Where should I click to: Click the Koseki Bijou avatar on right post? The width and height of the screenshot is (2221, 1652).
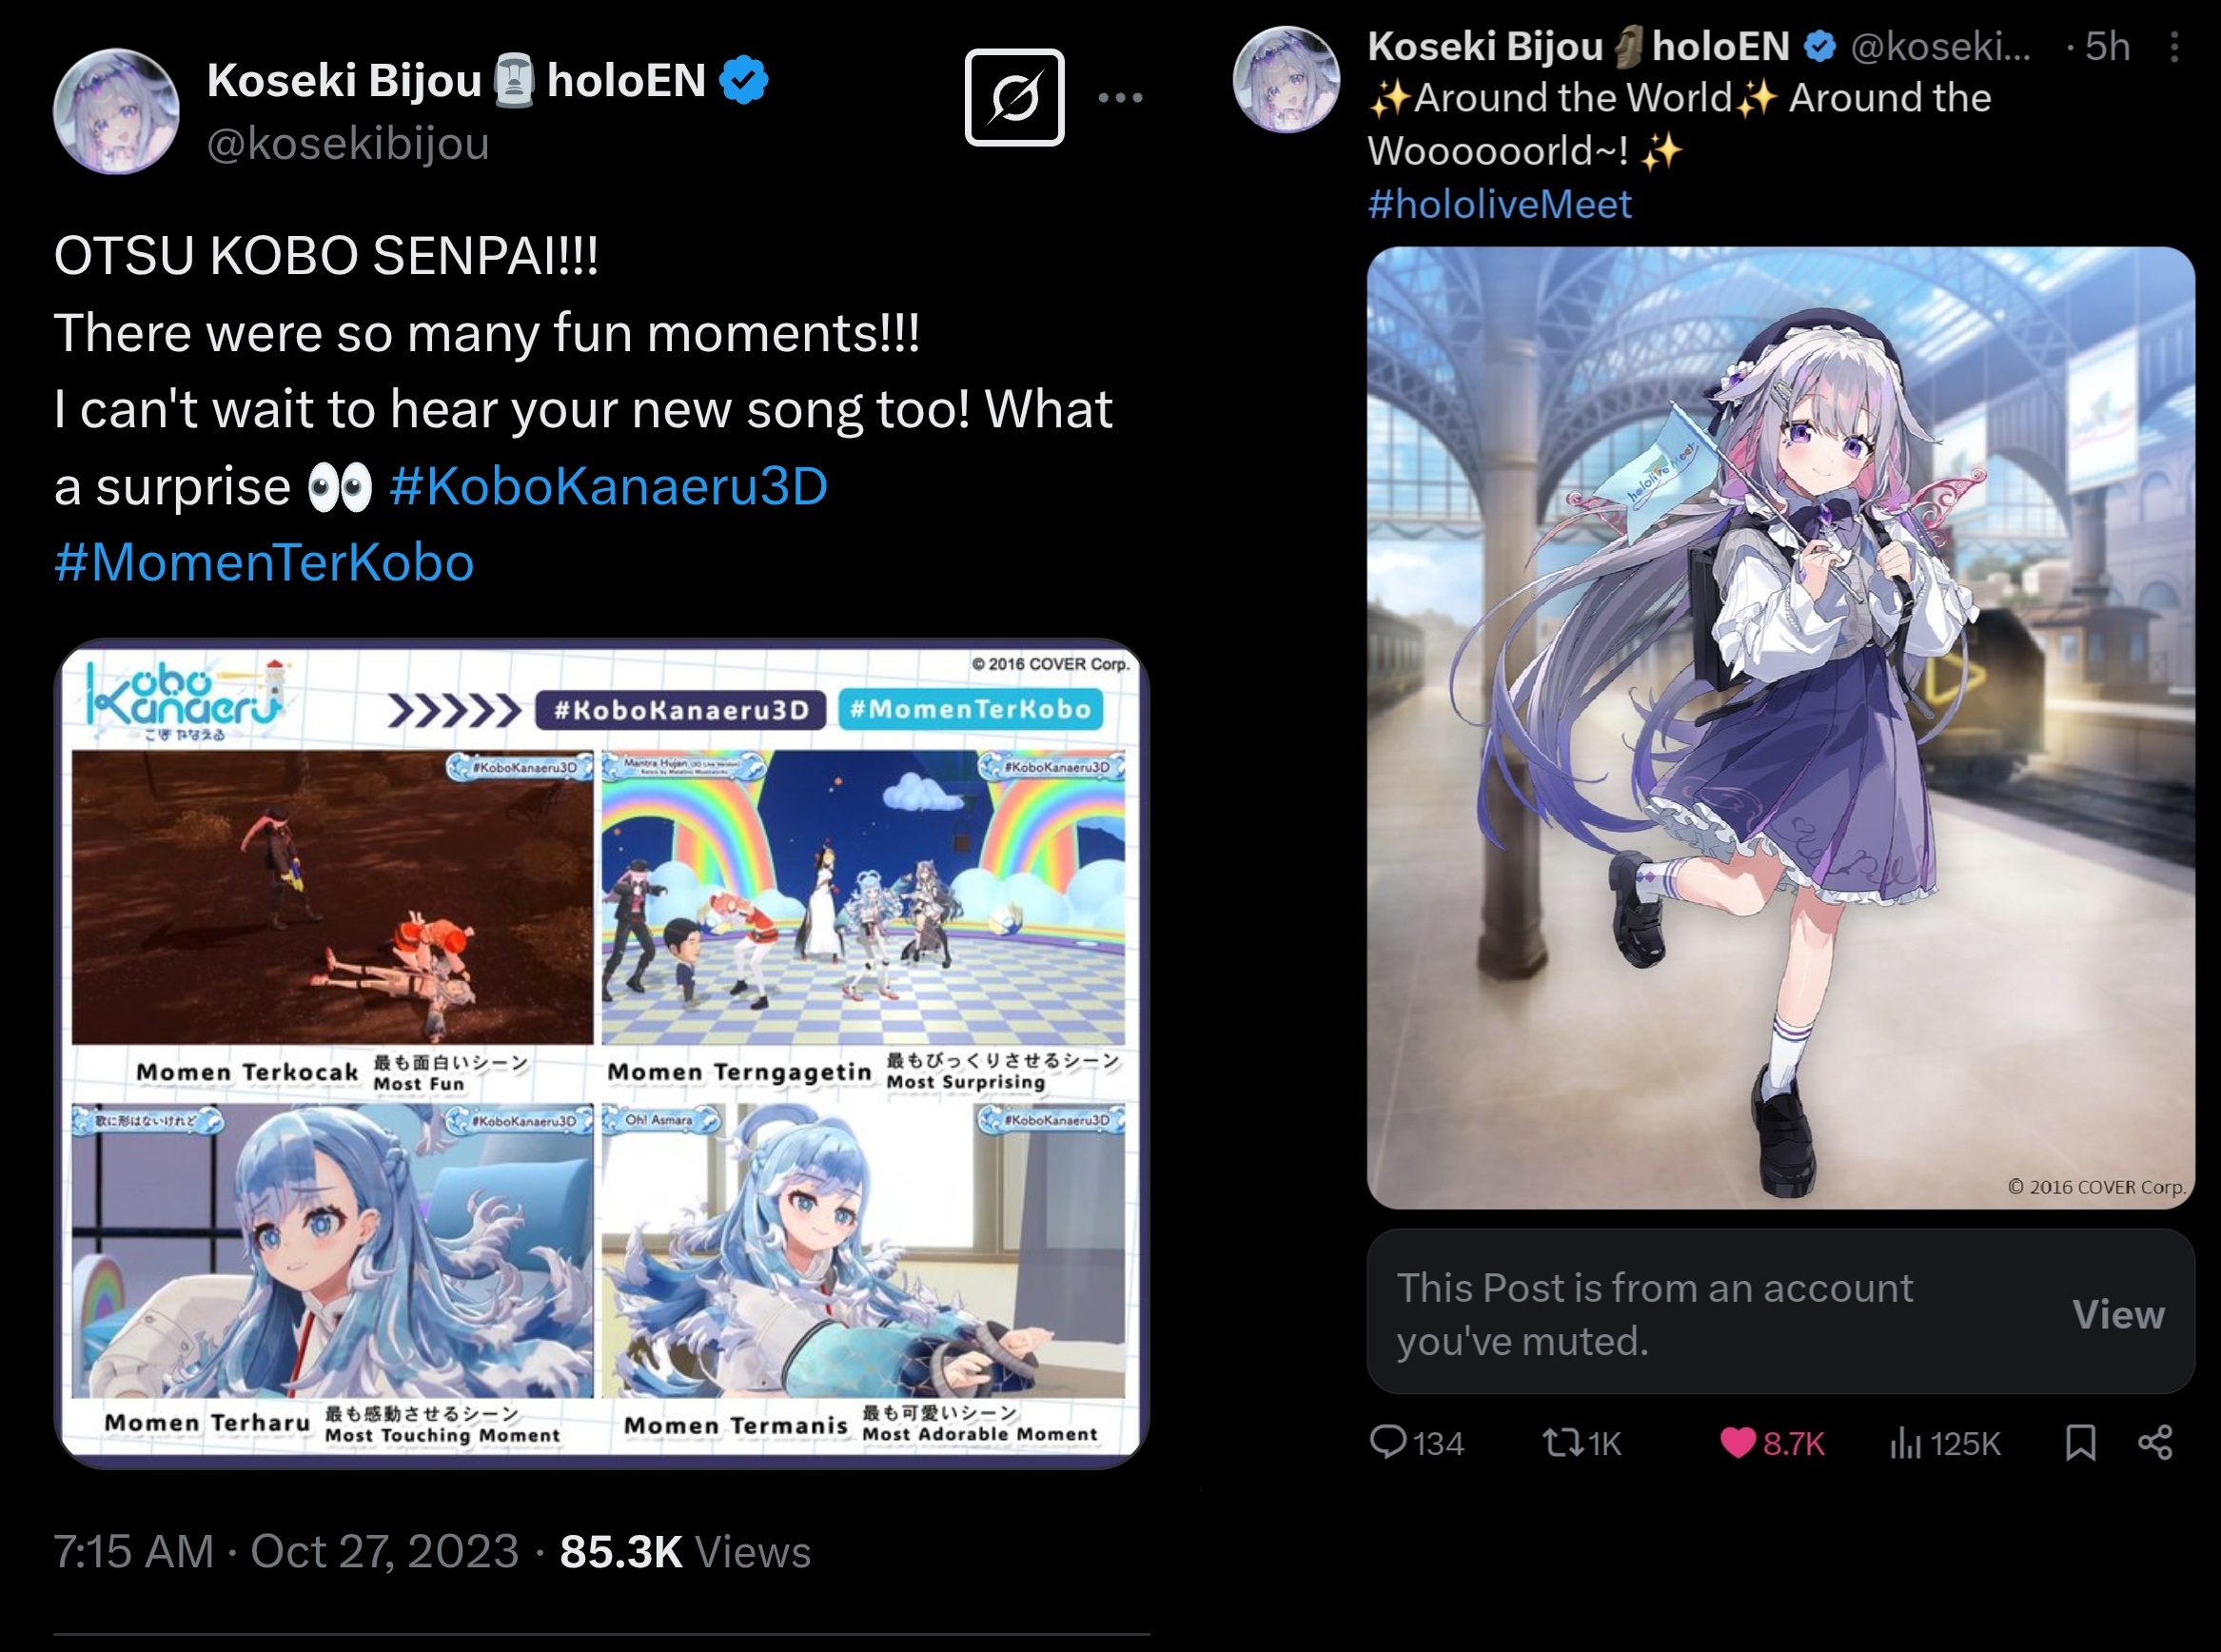1286,79
